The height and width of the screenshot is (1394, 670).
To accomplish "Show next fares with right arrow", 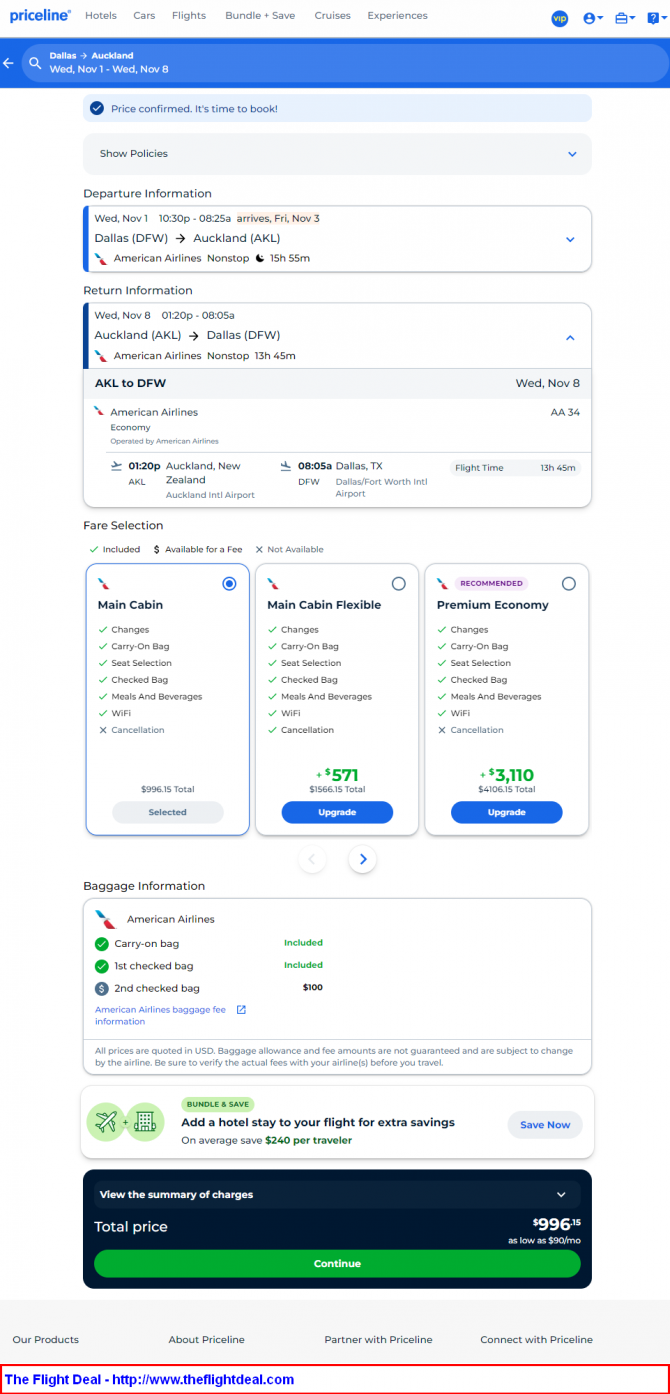I will click(x=363, y=859).
